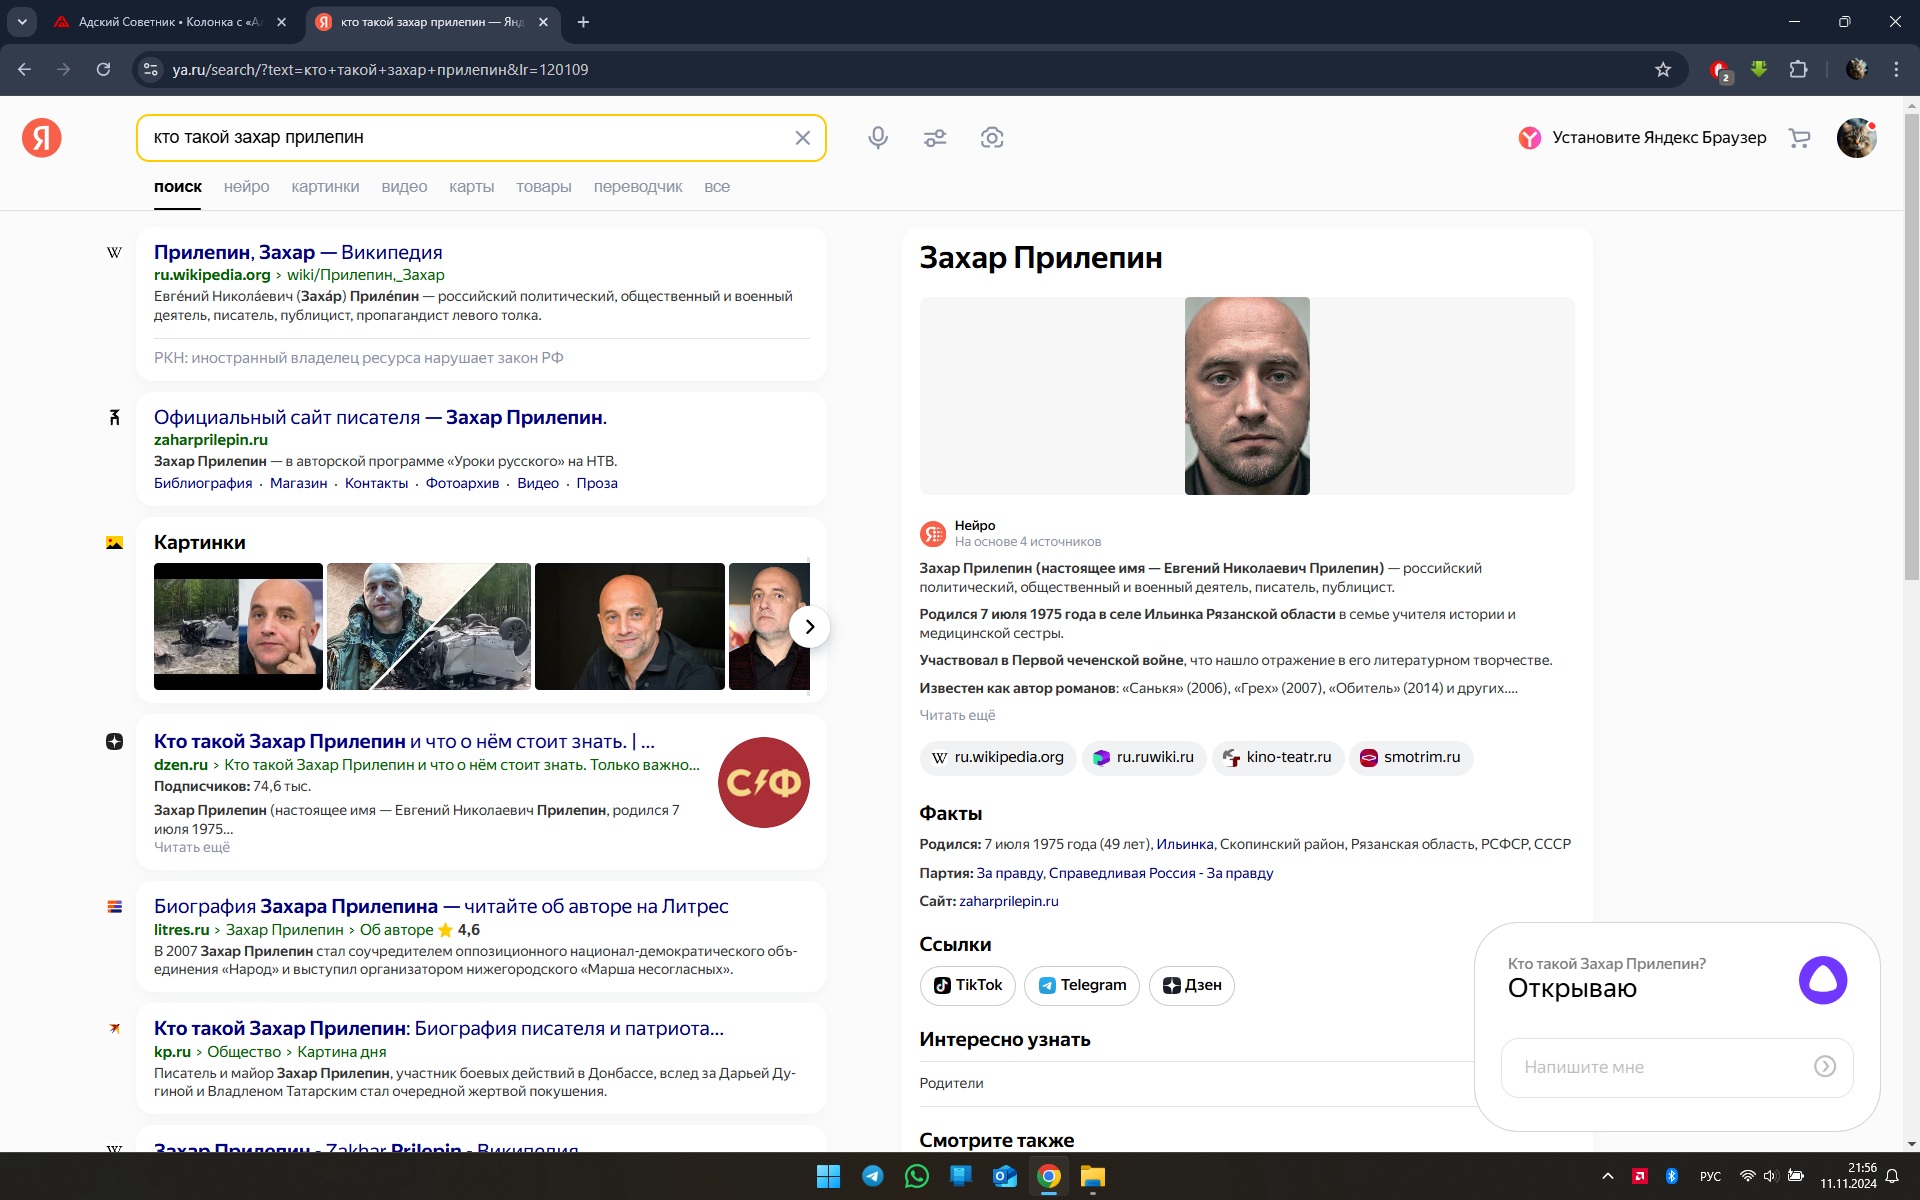This screenshot has width=1920, height=1200.
Task: Open Chrome three-dot menu
Action: click(x=1896, y=69)
